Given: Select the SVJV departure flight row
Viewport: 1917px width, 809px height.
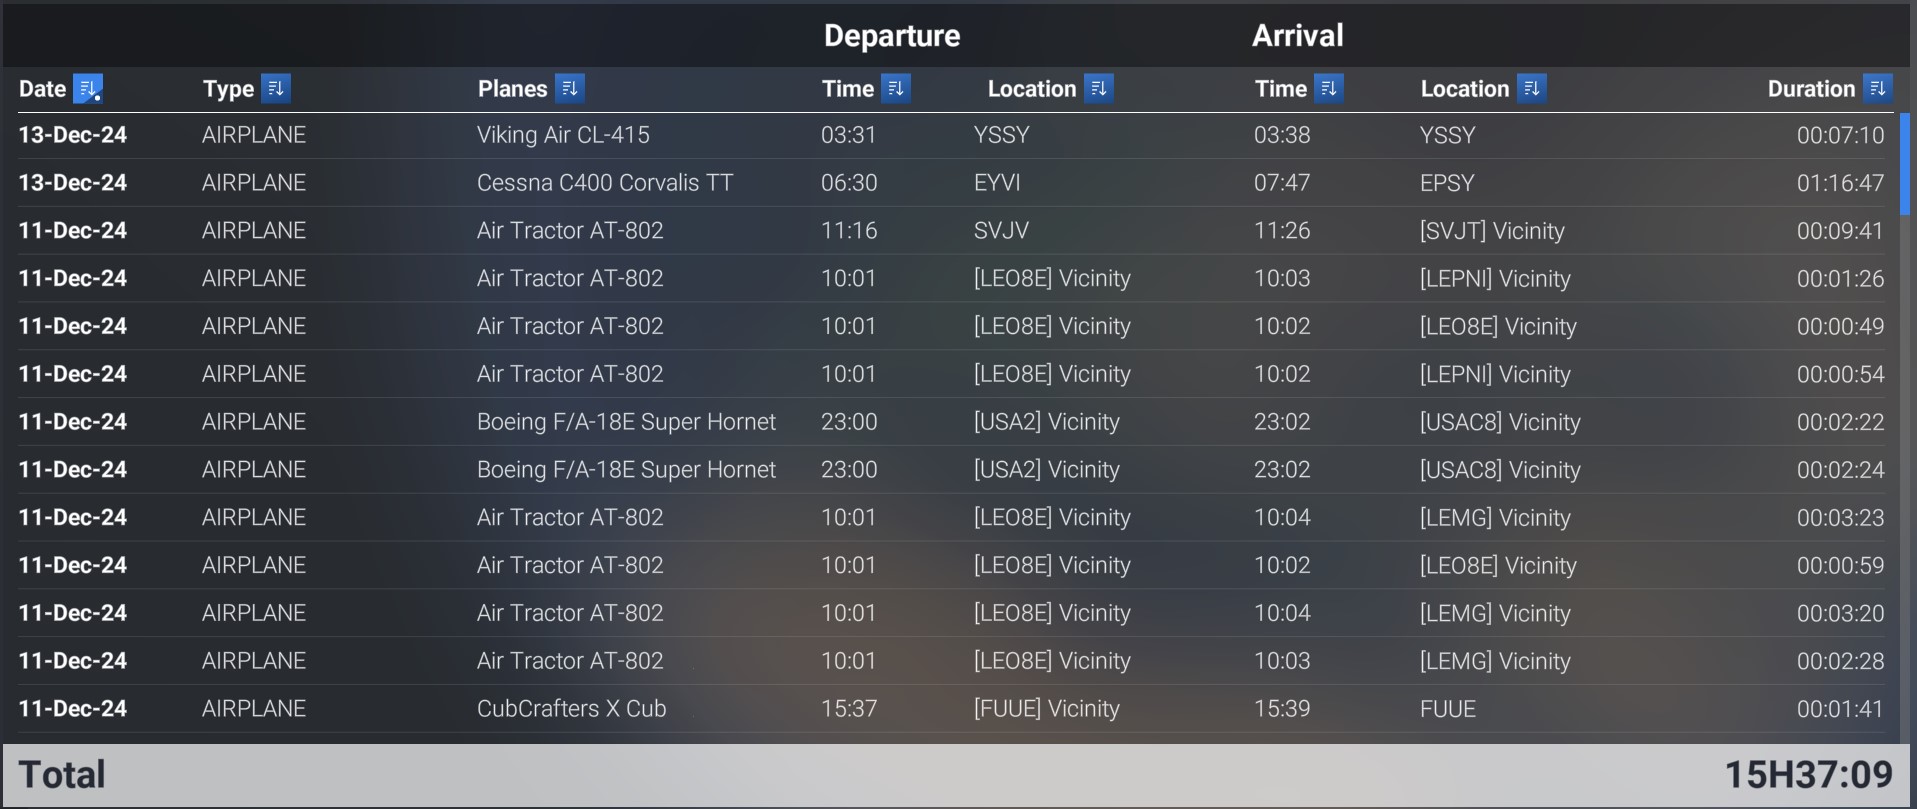Looking at the screenshot, I should pyautogui.click(x=951, y=231).
